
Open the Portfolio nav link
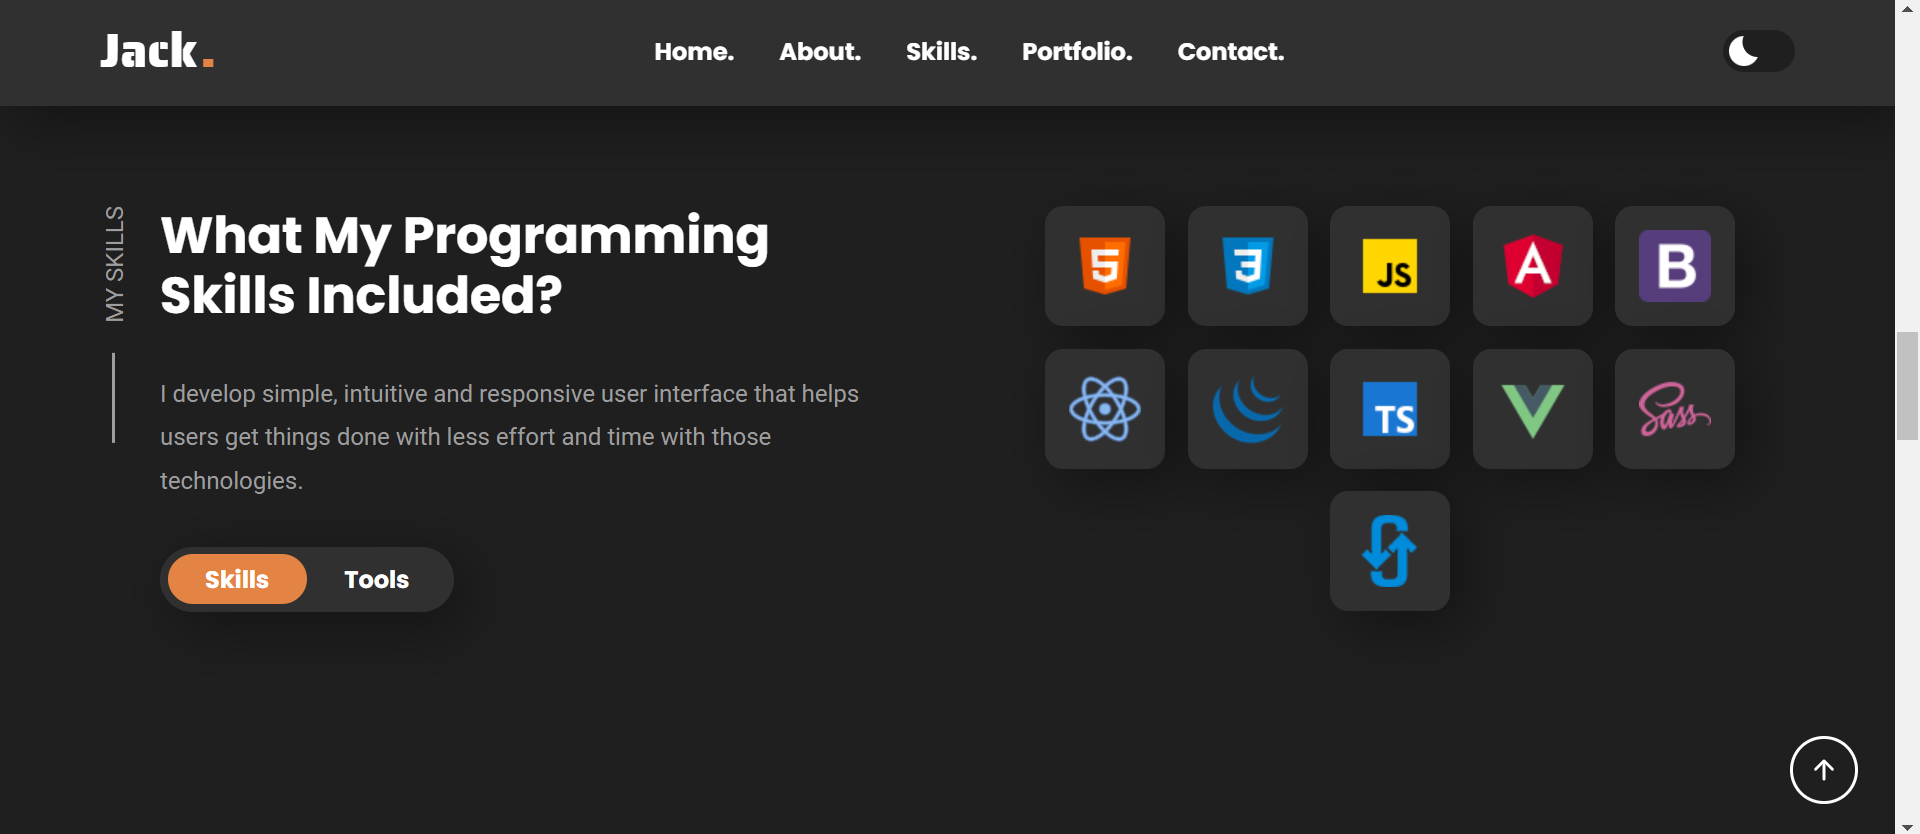[1077, 52]
